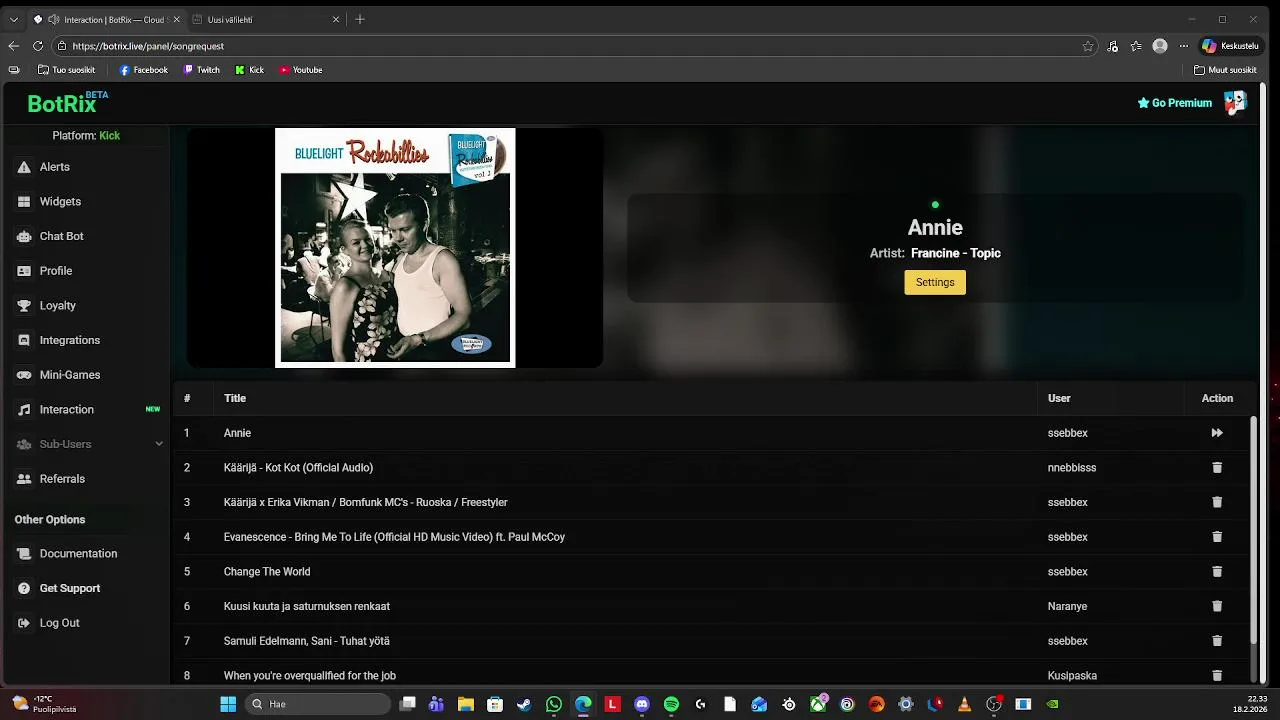Remove Change The World from queue
1280x720 pixels.
coord(1217,571)
